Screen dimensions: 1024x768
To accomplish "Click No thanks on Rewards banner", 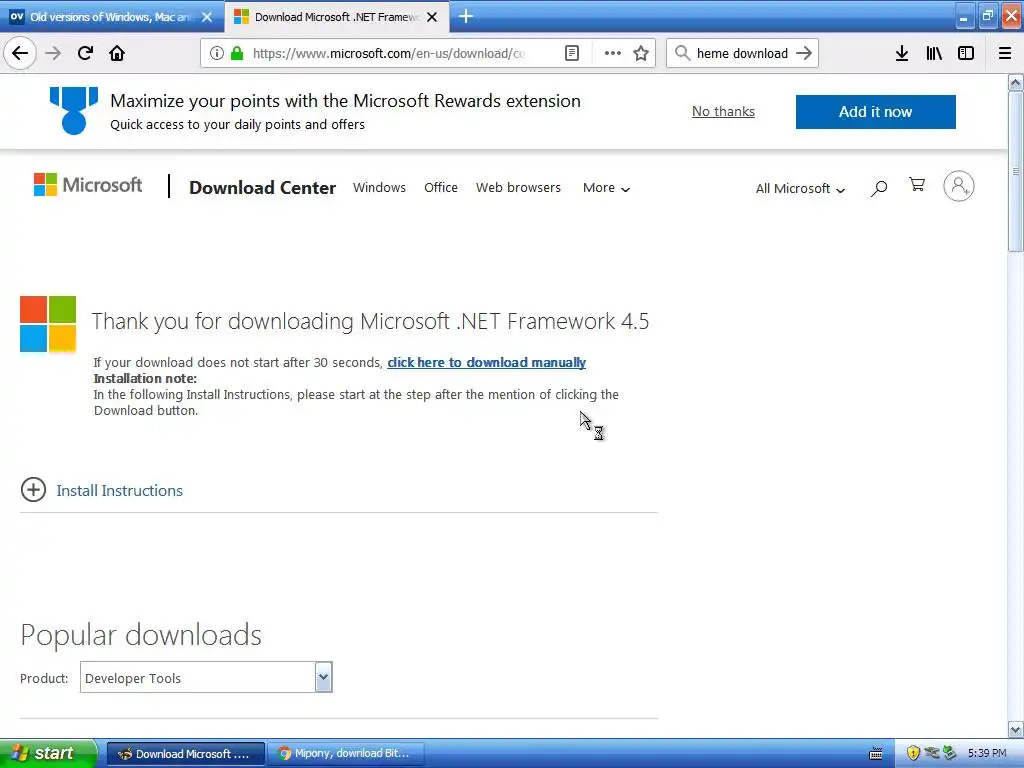I will (723, 112).
